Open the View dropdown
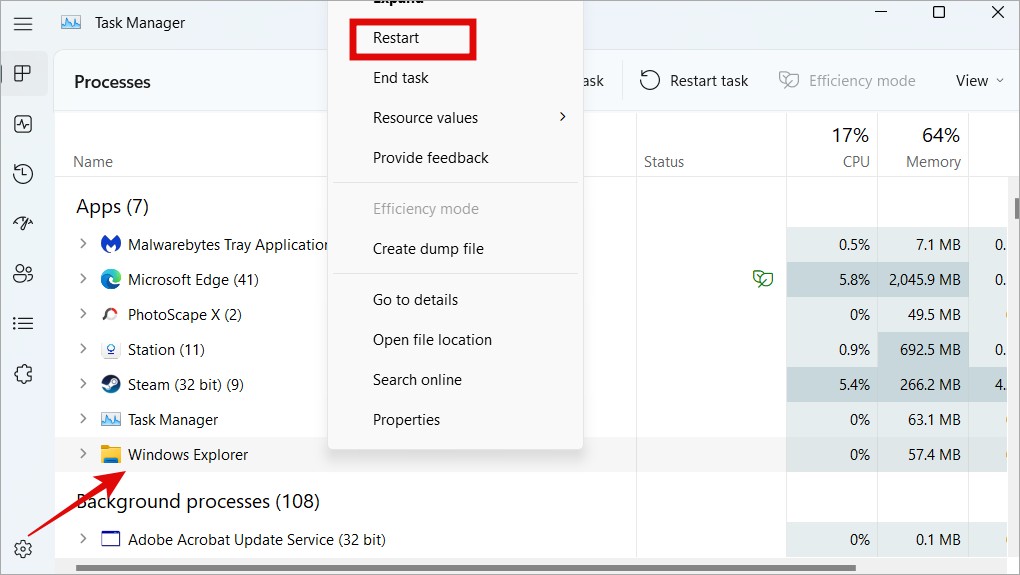 pos(978,81)
